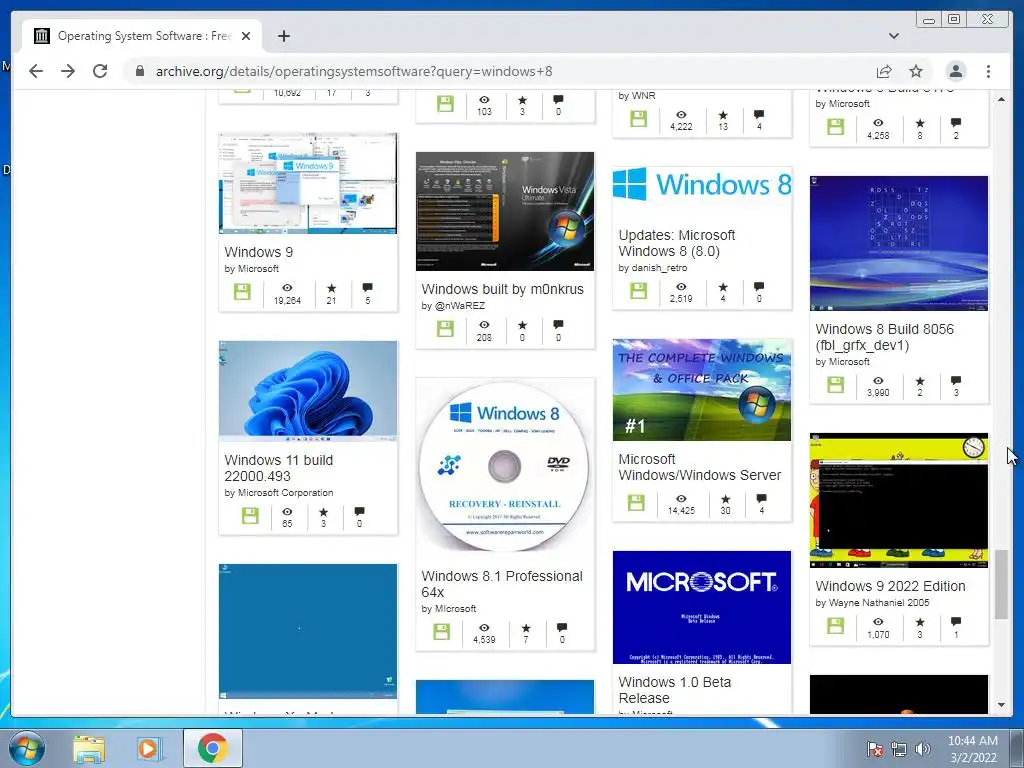Go forward in browser history
The image size is (1024, 768).
(68, 71)
